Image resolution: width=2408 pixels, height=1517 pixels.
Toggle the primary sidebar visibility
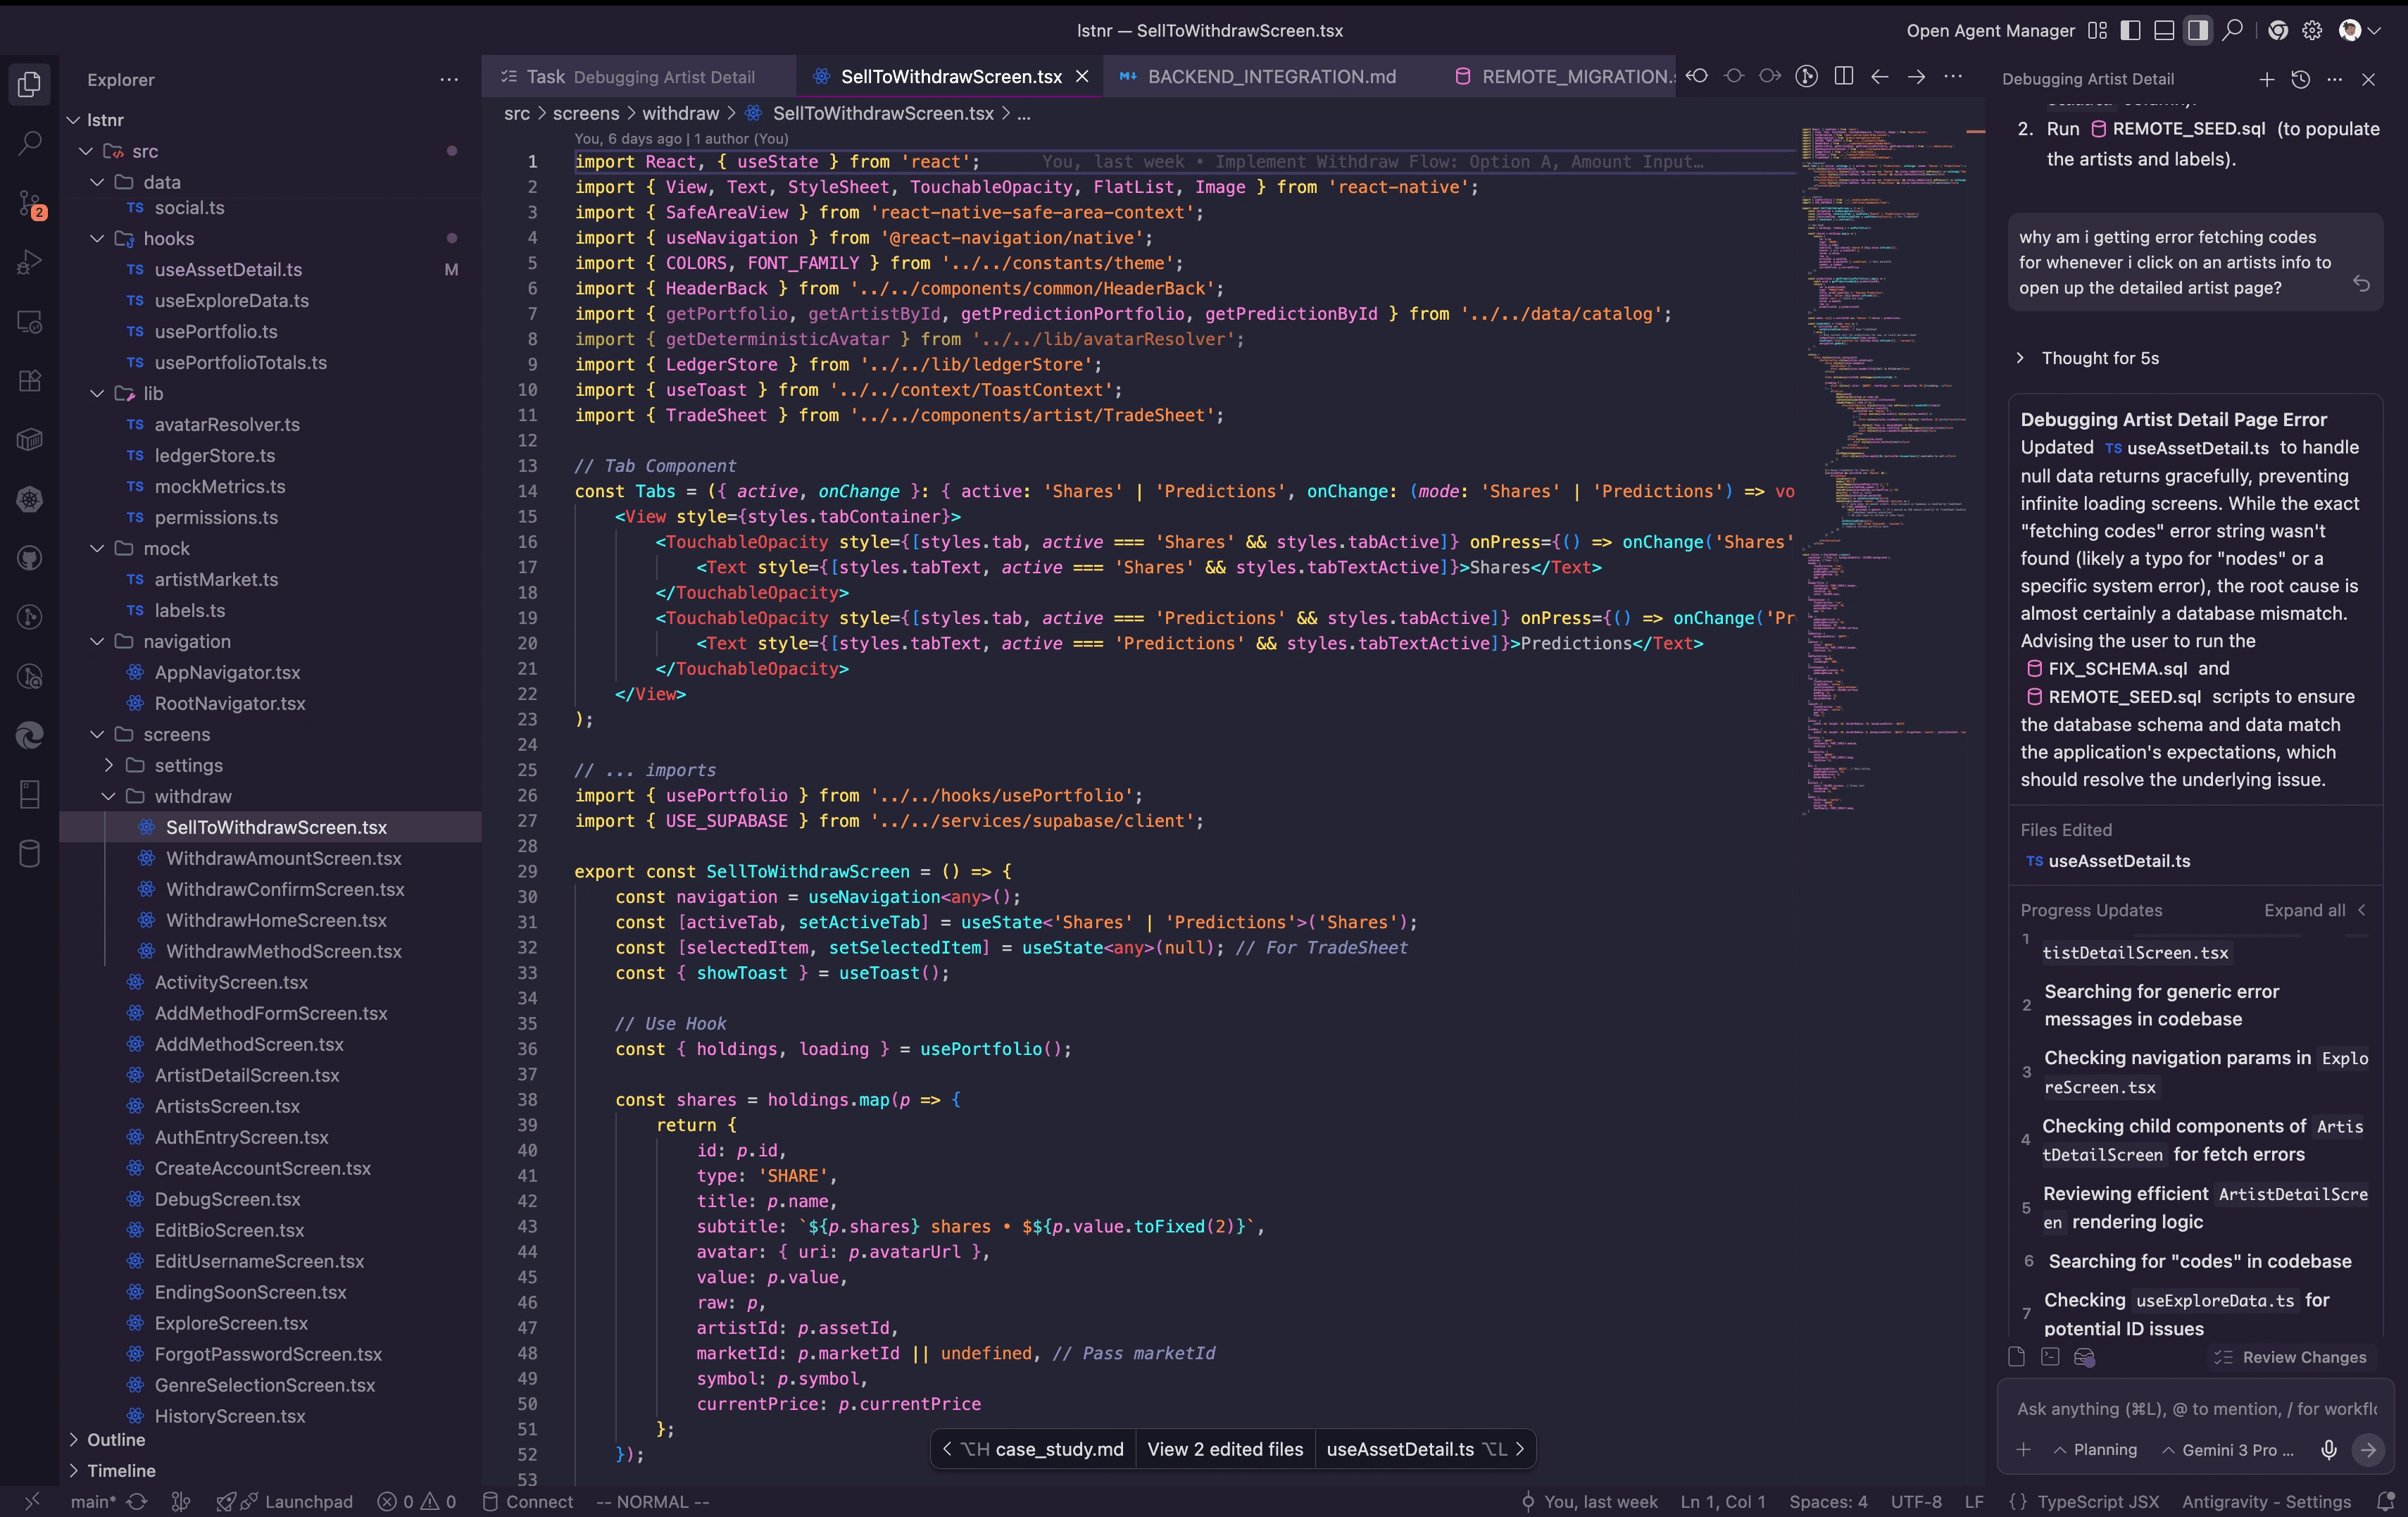(x=2130, y=31)
